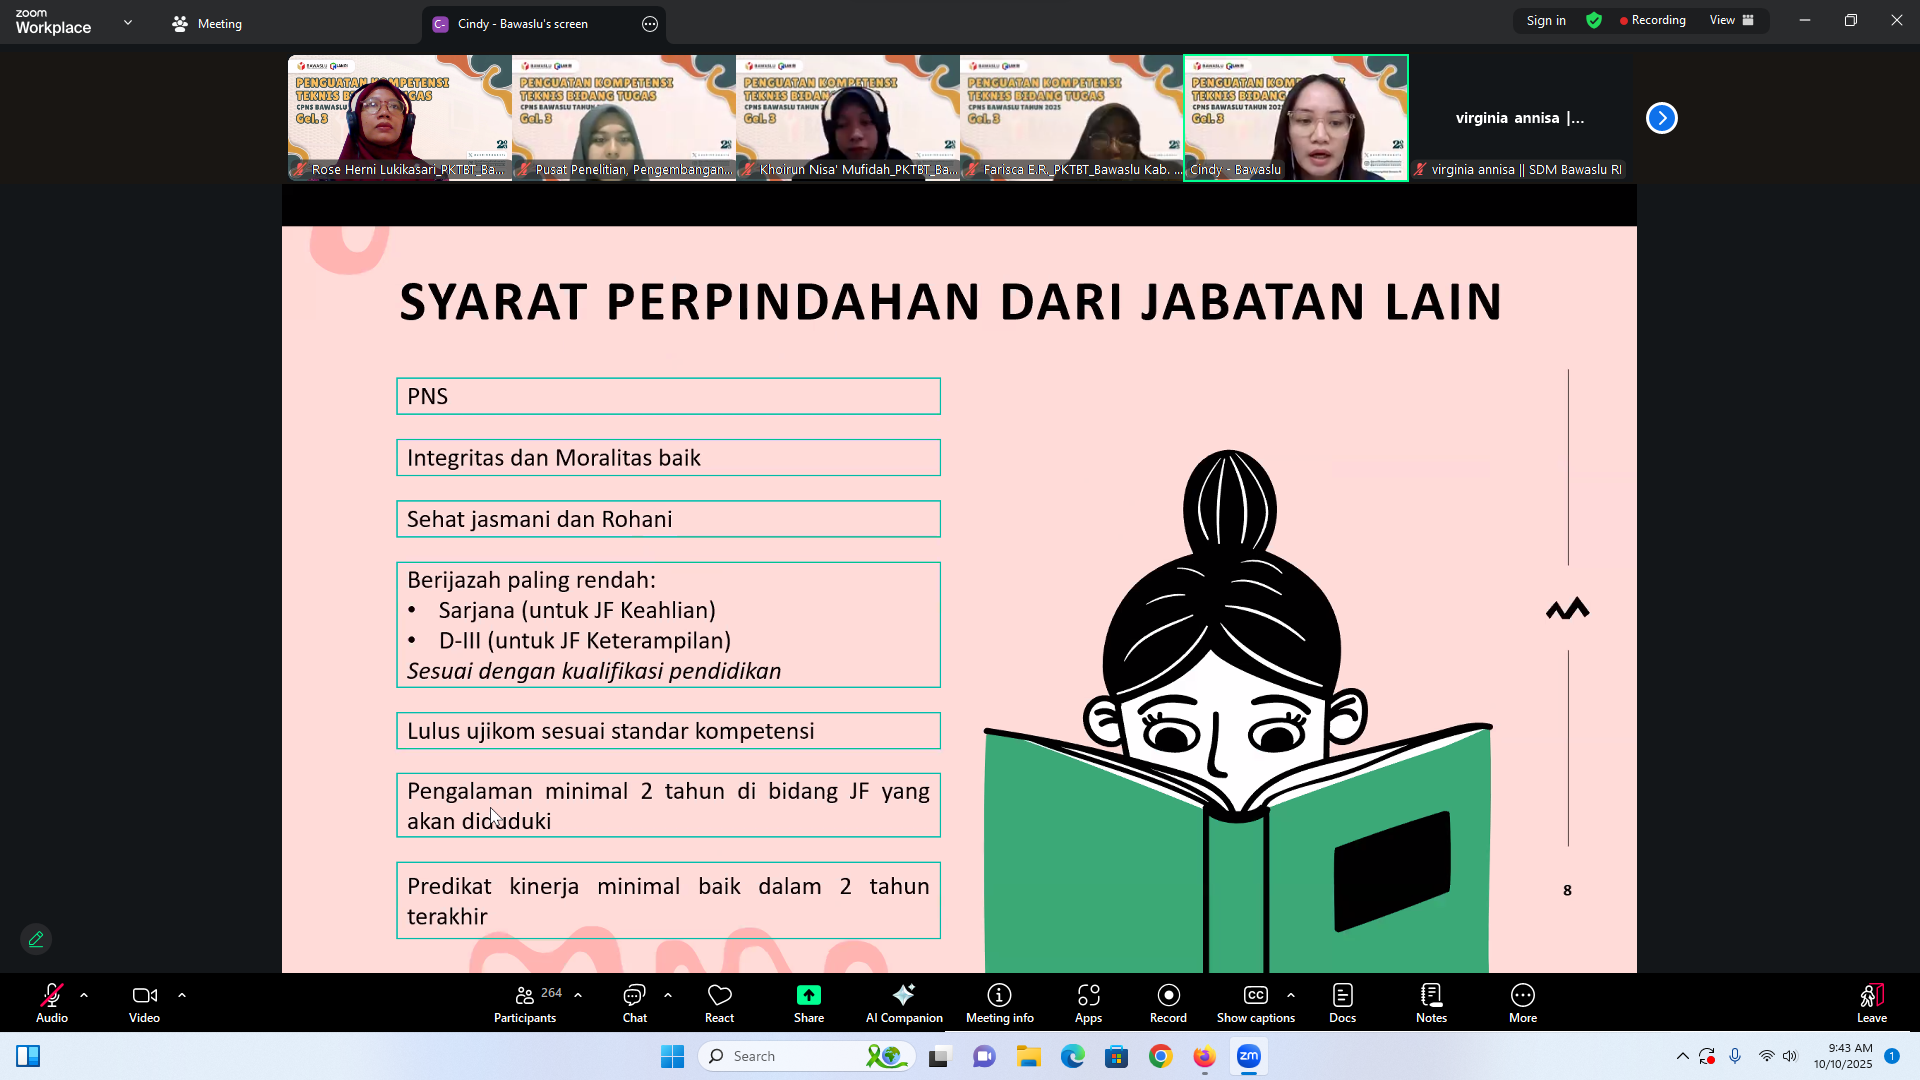Click the Sign in button
This screenshot has width=1920, height=1080.
1546,20
